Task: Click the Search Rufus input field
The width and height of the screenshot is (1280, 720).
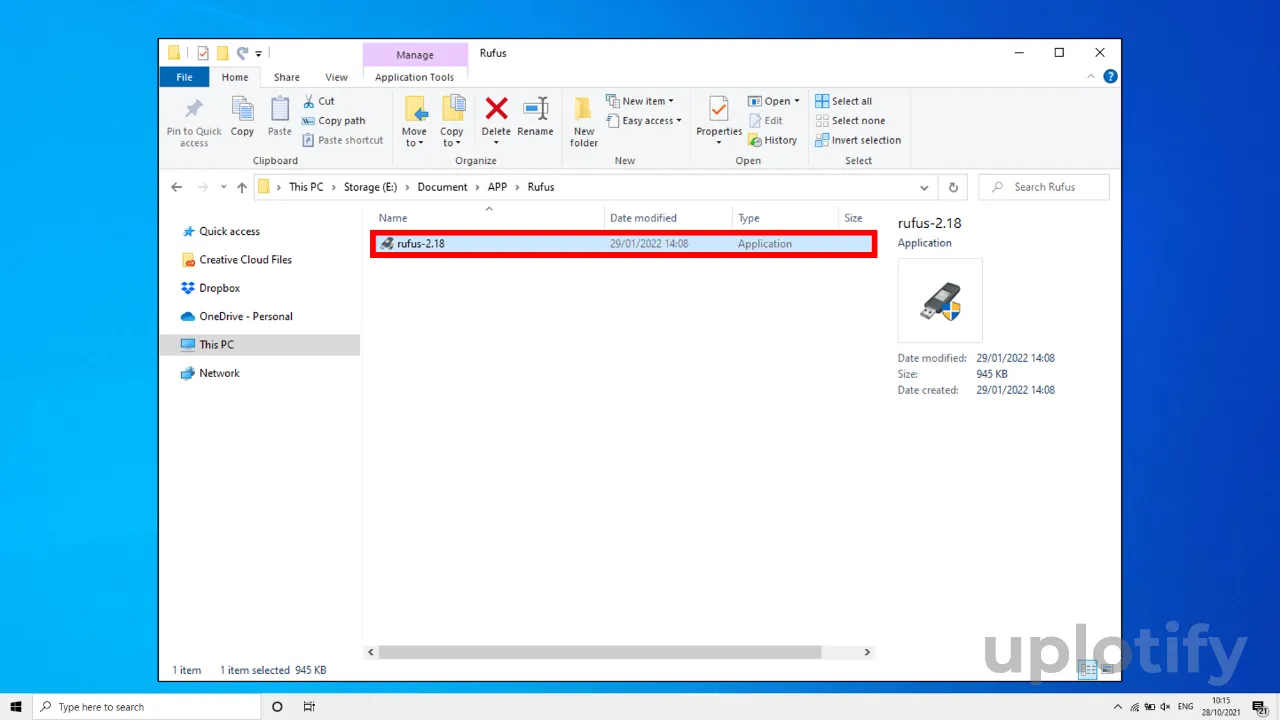Action: pyautogui.click(x=1044, y=187)
